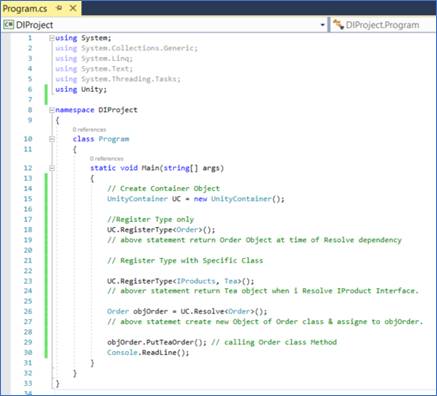Click line number 15 in the margin

pos(28,199)
